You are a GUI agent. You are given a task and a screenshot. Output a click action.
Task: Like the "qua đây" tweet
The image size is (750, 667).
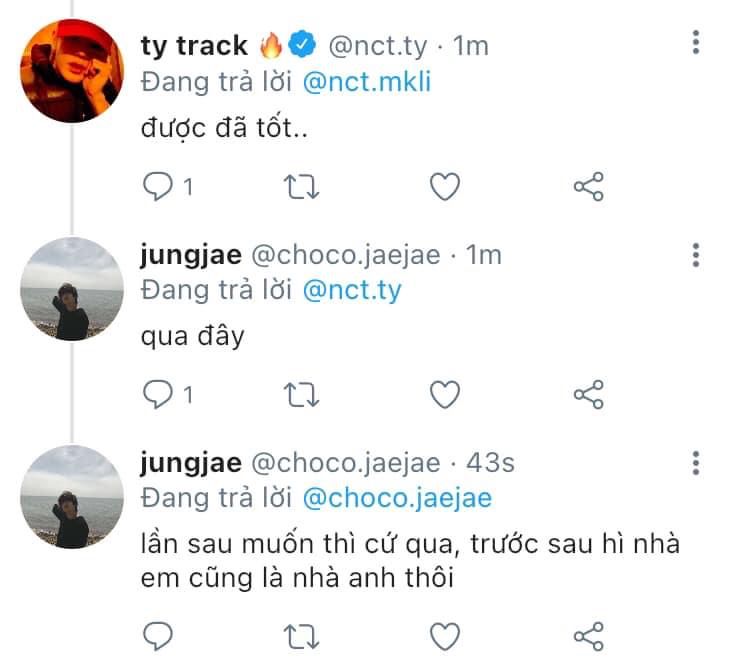(x=444, y=394)
